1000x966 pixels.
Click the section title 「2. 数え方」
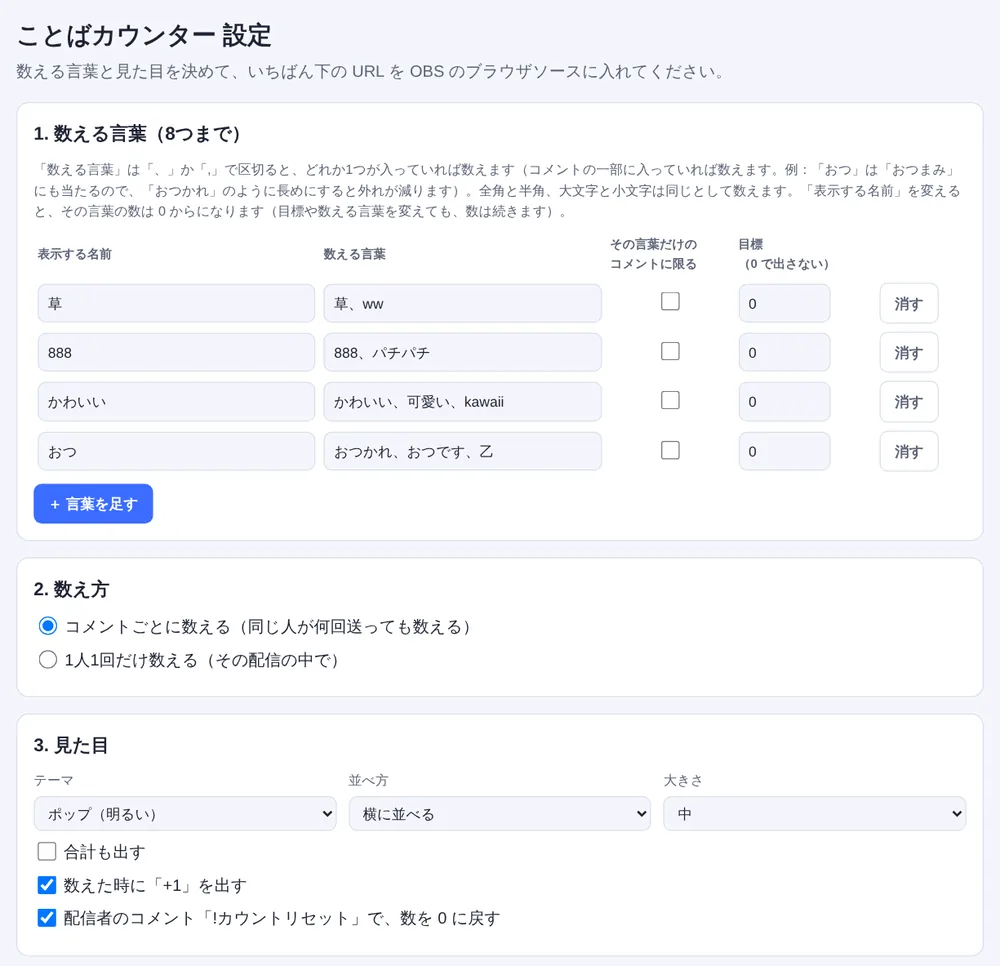71,589
